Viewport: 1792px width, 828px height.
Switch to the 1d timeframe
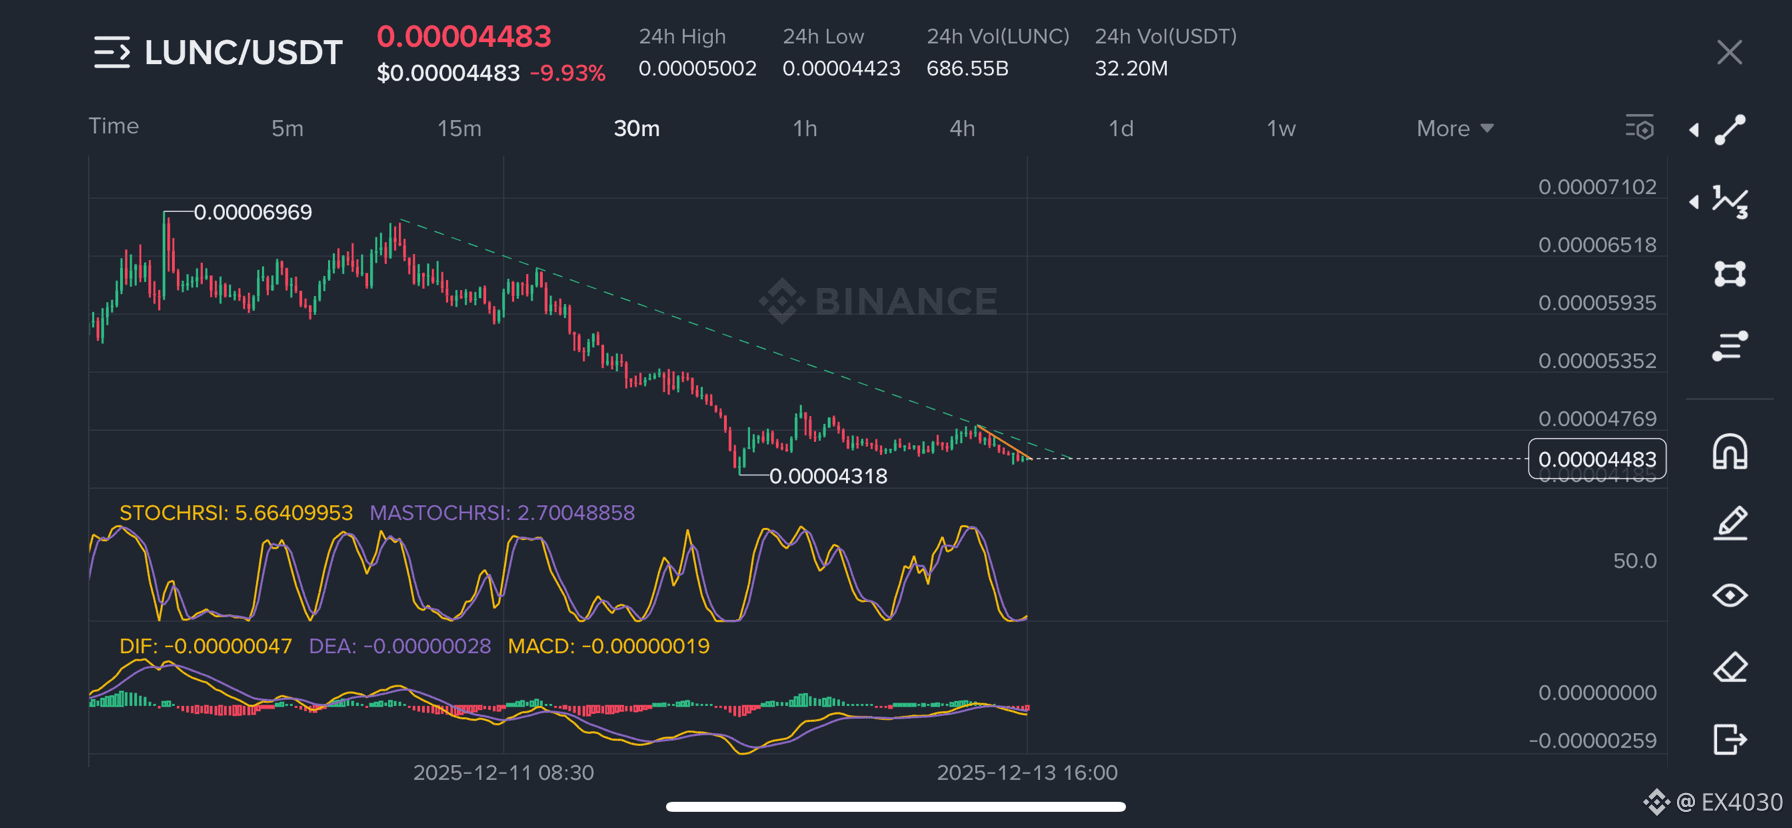click(1121, 129)
